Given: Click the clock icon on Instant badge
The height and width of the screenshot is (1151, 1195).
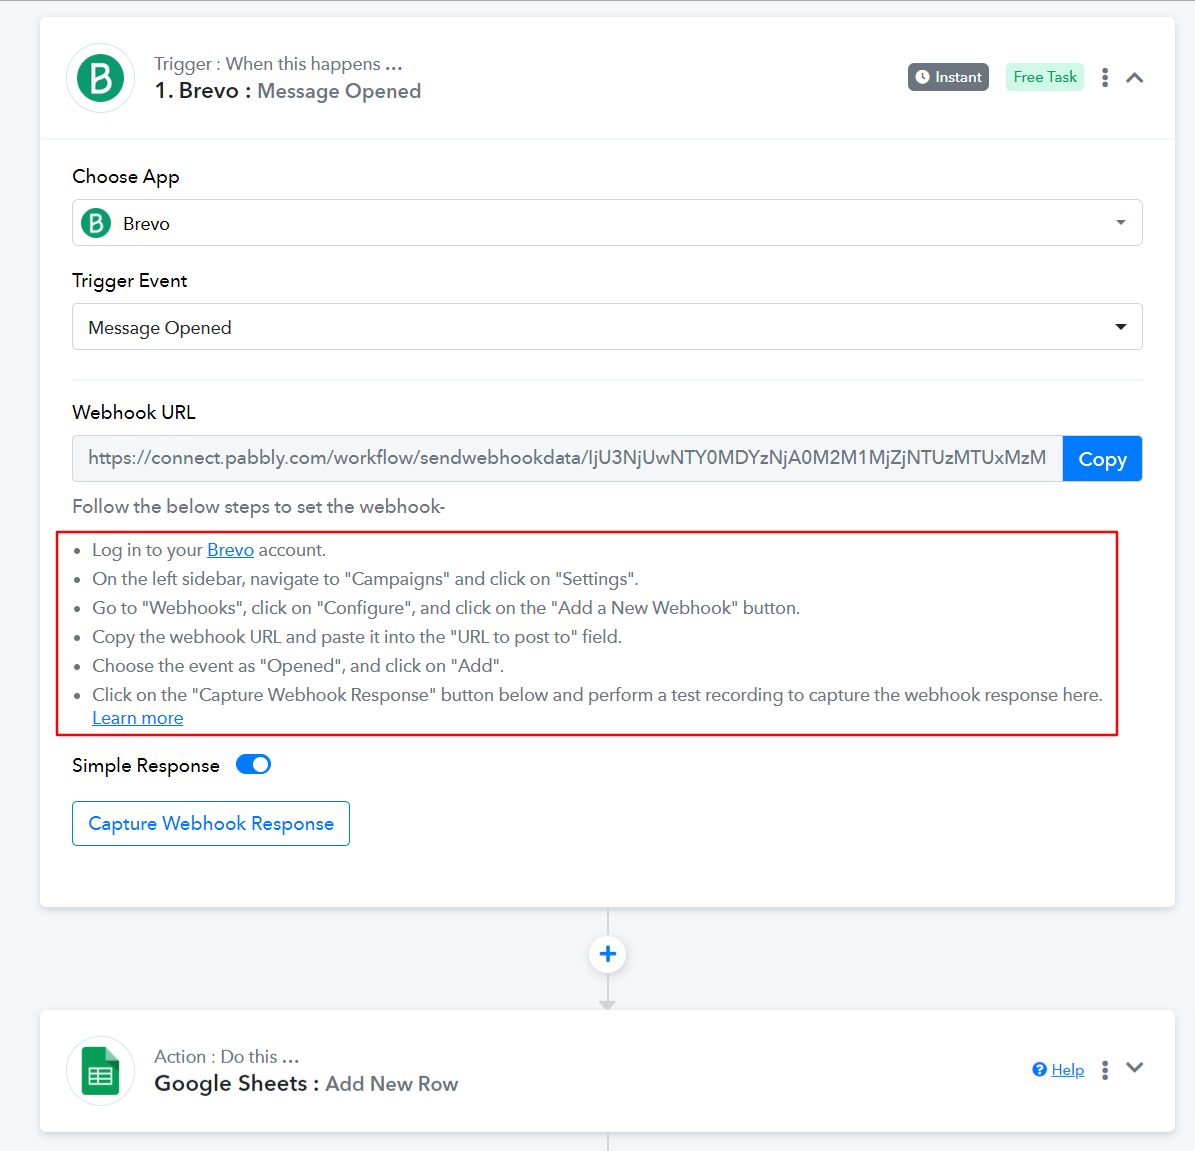Looking at the screenshot, I should point(922,77).
